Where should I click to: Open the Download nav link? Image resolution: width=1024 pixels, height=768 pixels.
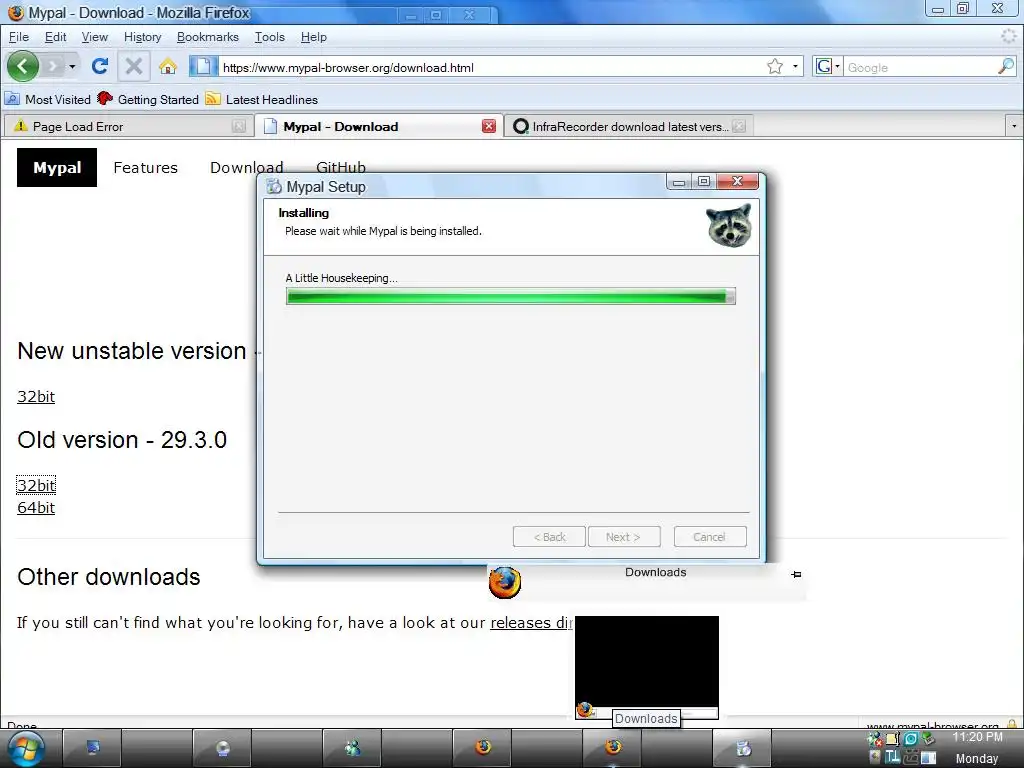(246, 168)
